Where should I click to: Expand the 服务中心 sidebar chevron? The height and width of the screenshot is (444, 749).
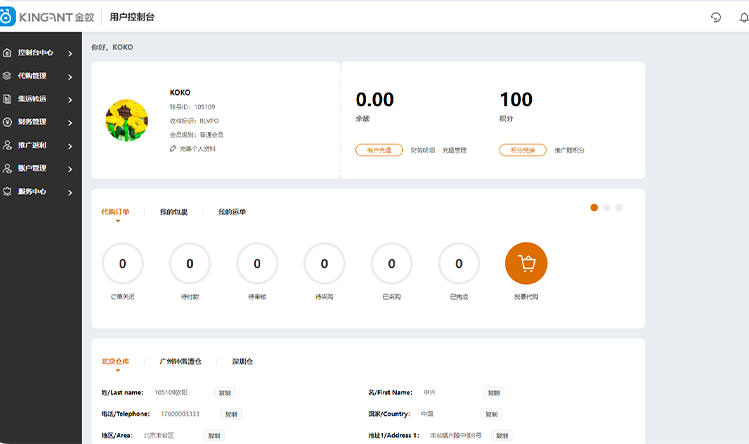click(x=70, y=192)
